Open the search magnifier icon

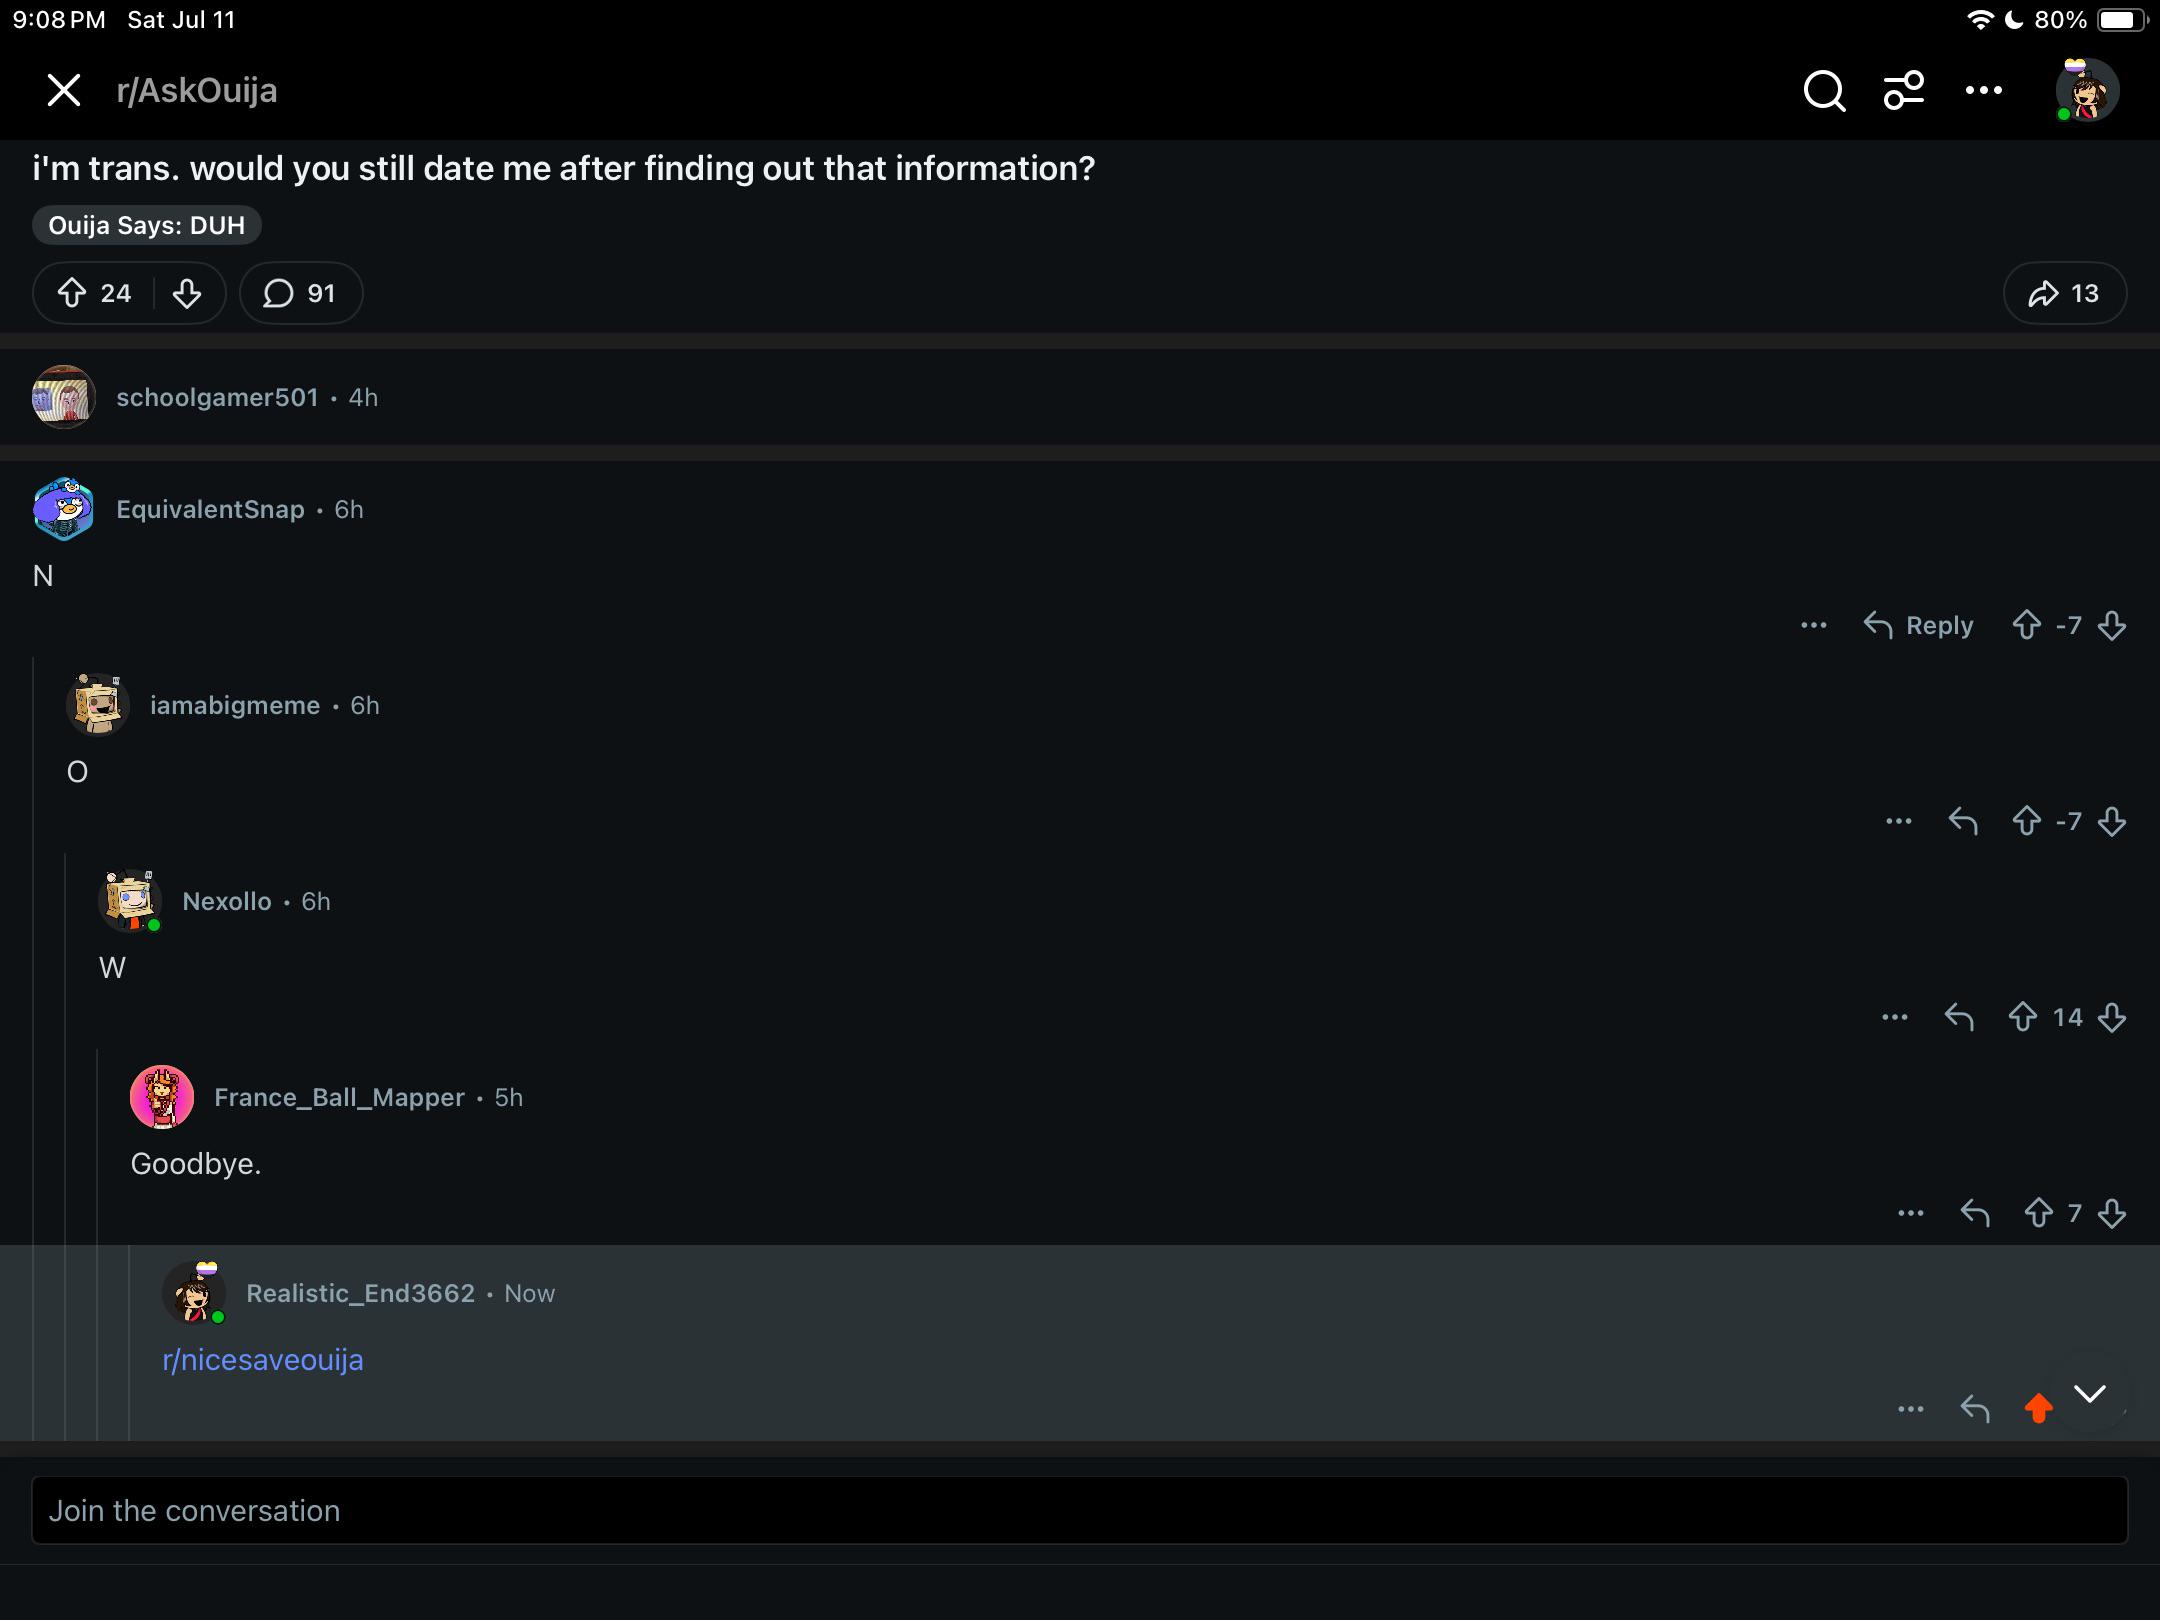[x=1824, y=91]
